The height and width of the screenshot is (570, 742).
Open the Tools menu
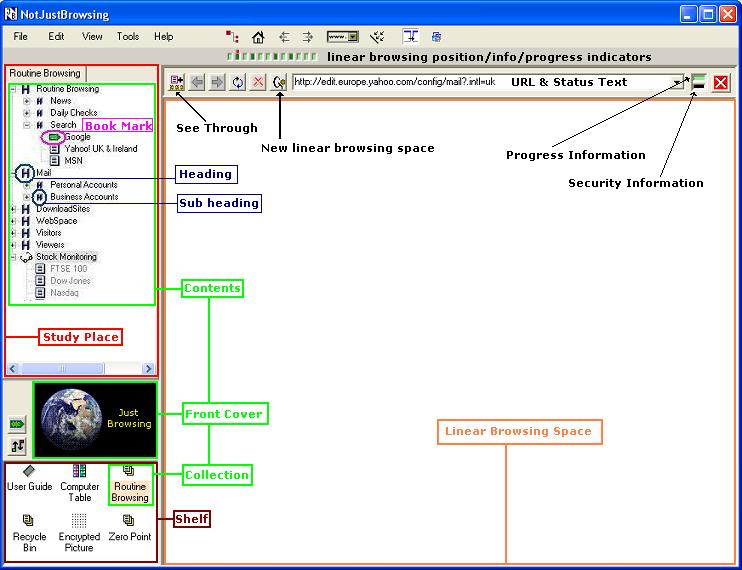coord(128,37)
